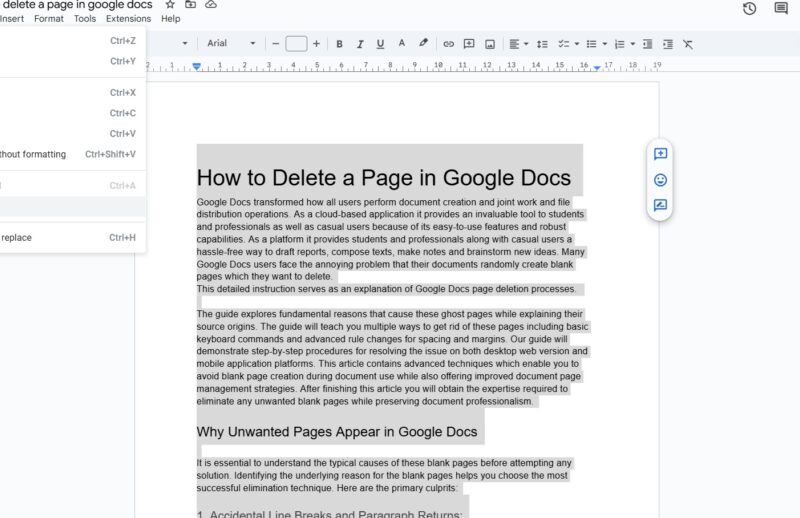The height and width of the screenshot is (518, 800).
Task: Suggest edits from floating side panel
Action: coord(660,205)
